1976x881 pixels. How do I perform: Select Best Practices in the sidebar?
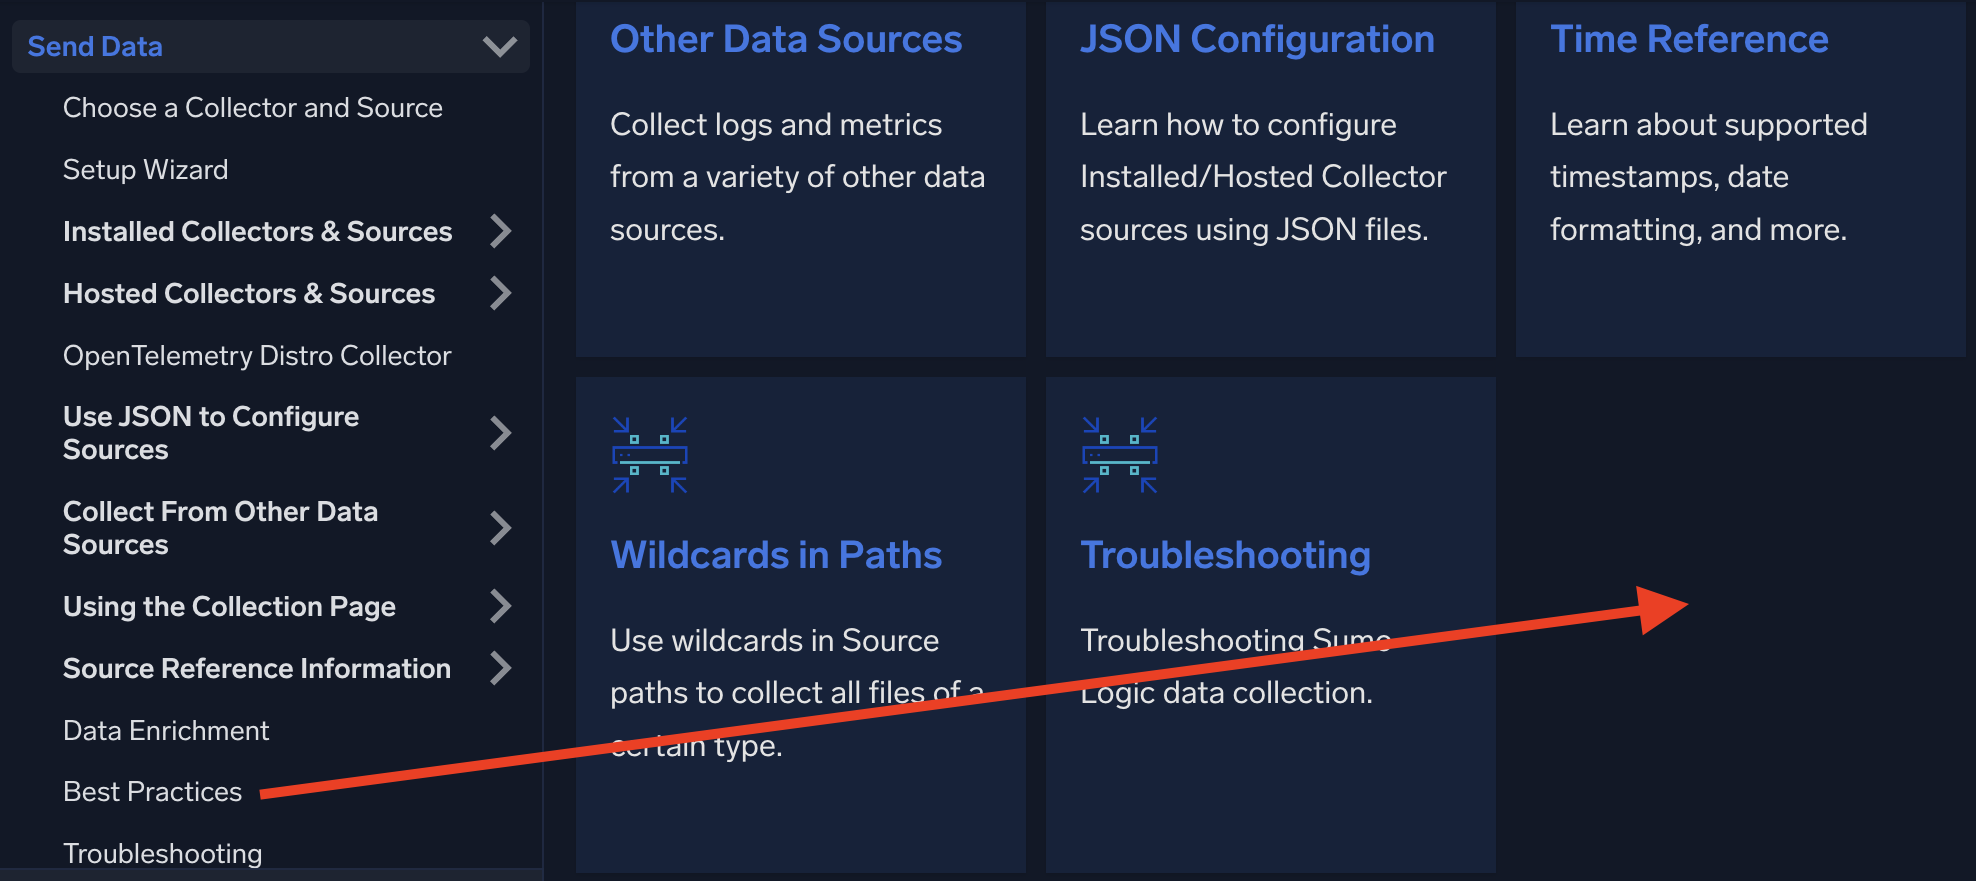point(152,791)
